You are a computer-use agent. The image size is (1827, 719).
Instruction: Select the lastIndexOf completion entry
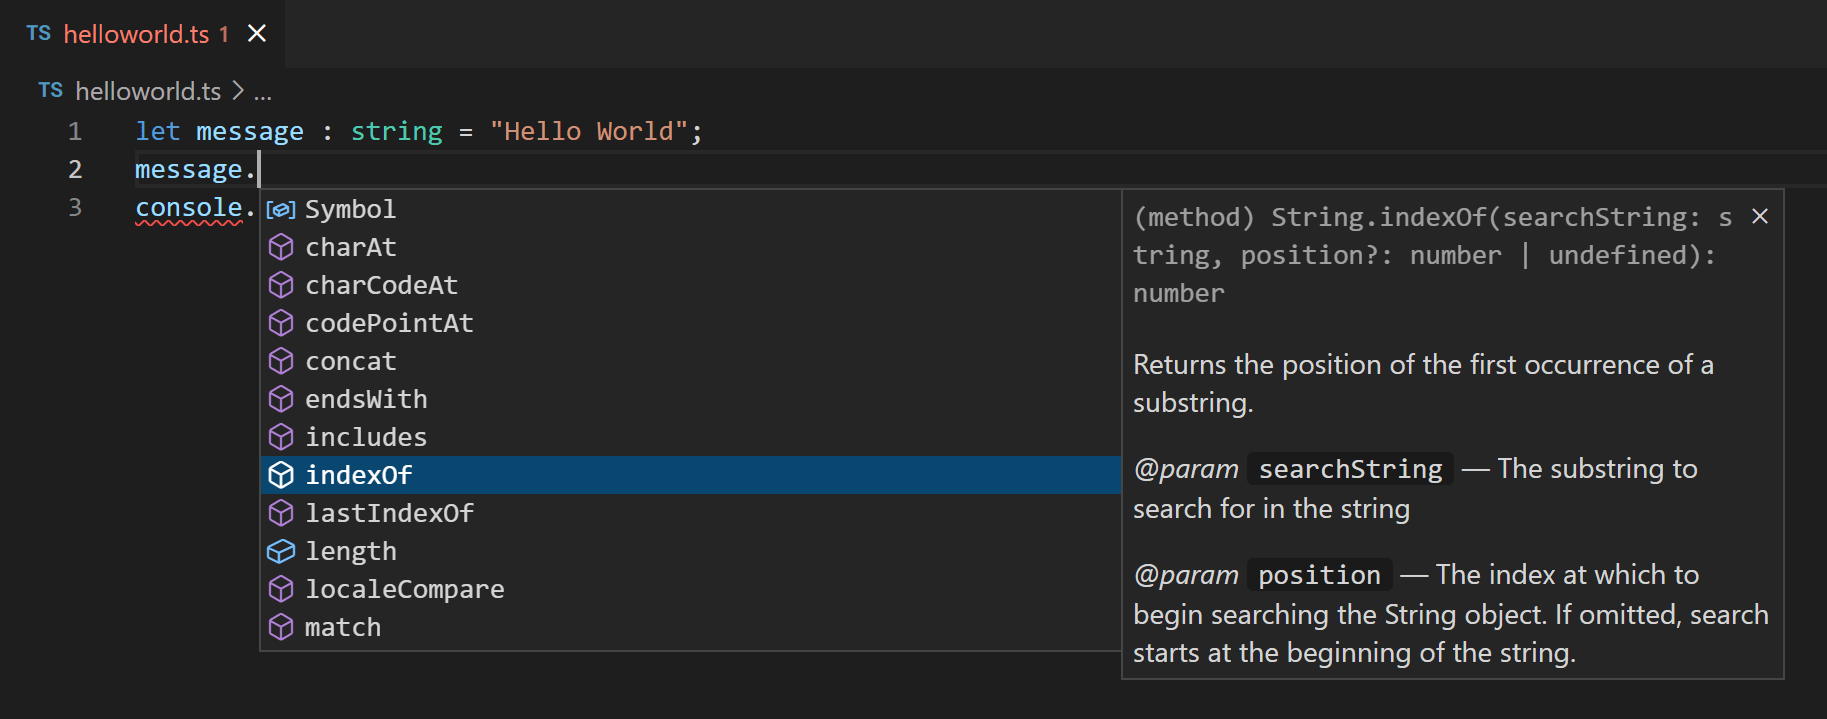point(390,513)
